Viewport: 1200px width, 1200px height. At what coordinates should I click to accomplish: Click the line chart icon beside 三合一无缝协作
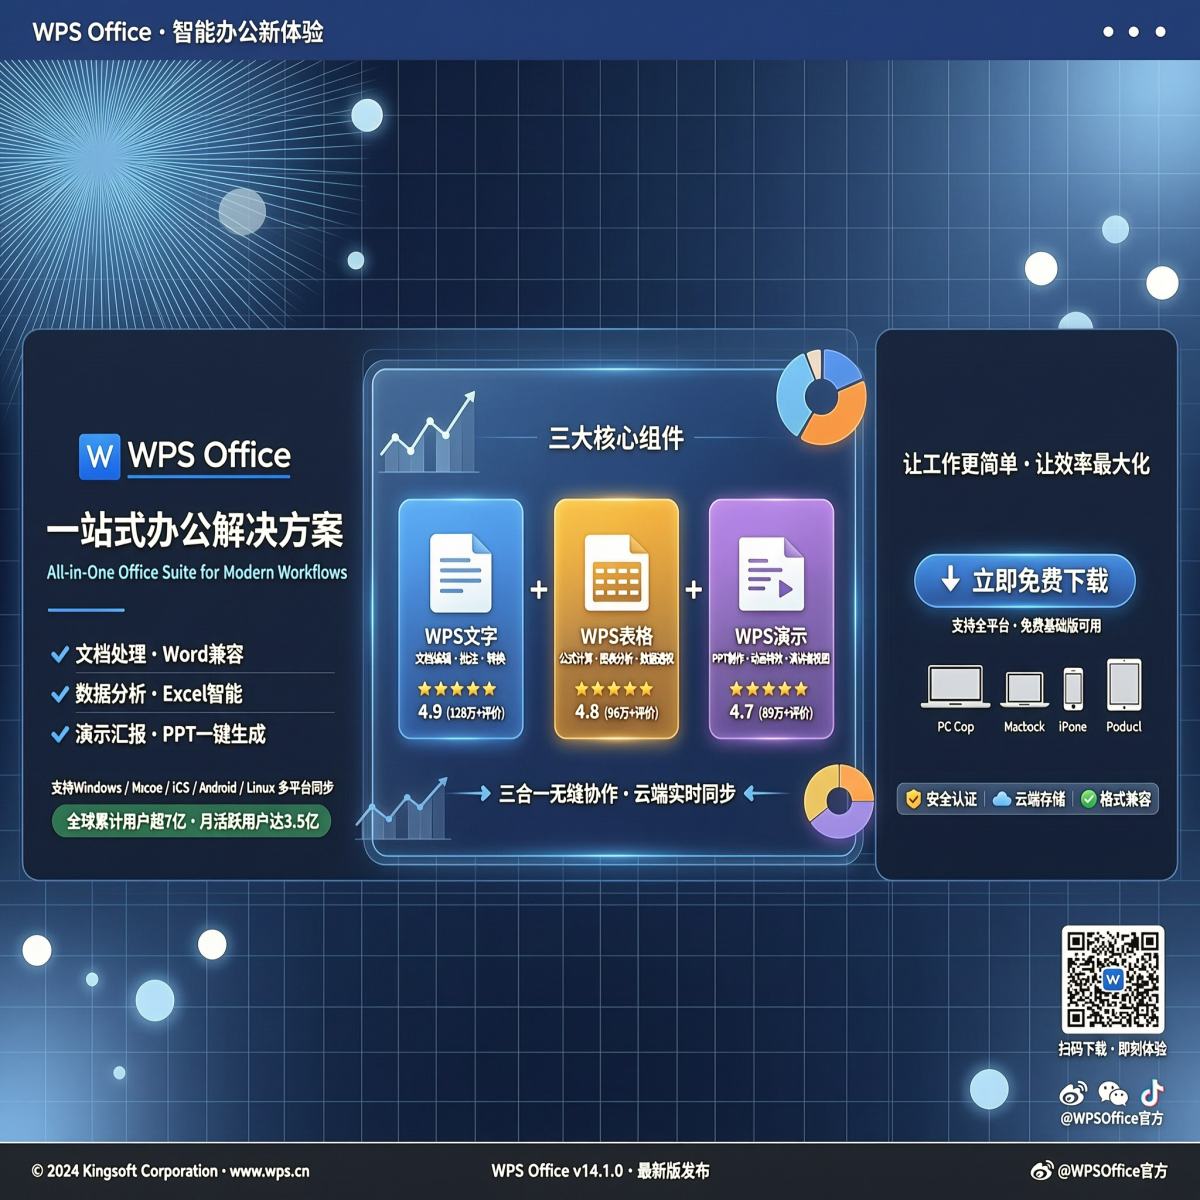[403, 808]
